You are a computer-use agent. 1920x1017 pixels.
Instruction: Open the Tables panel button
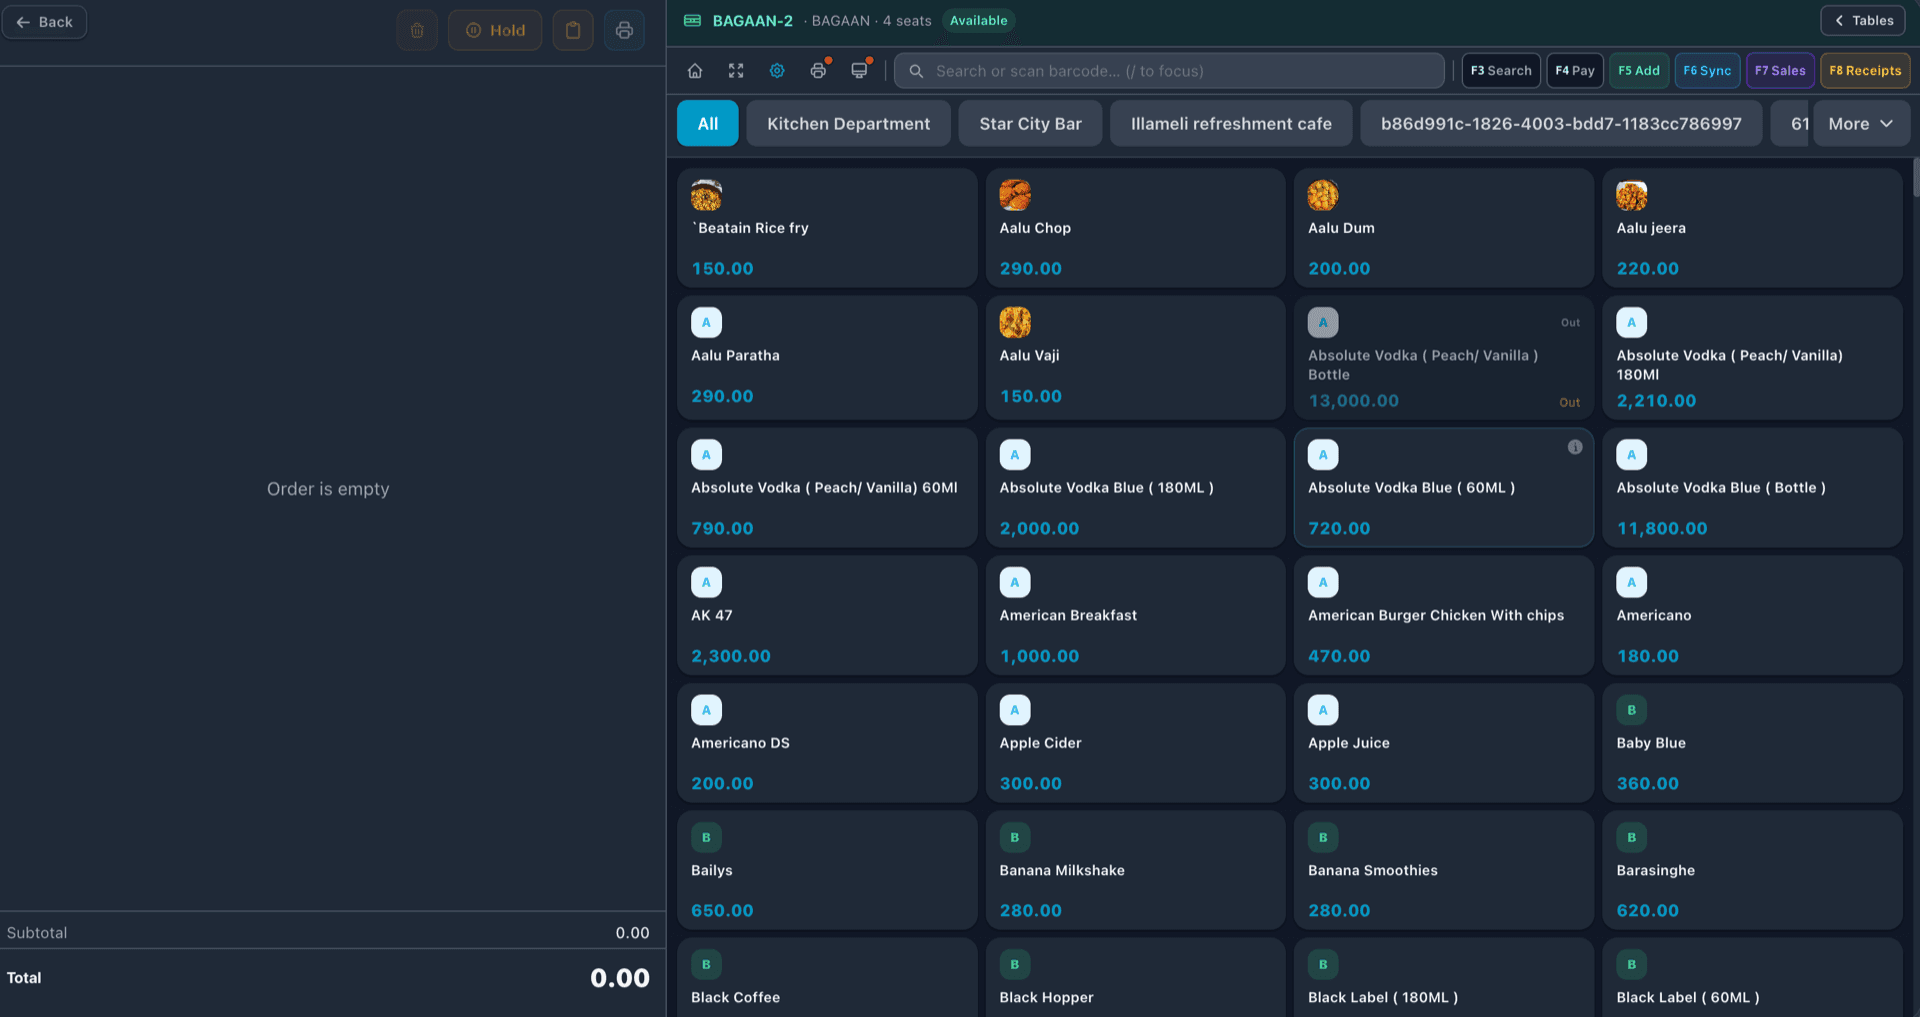tap(1864, 21)
